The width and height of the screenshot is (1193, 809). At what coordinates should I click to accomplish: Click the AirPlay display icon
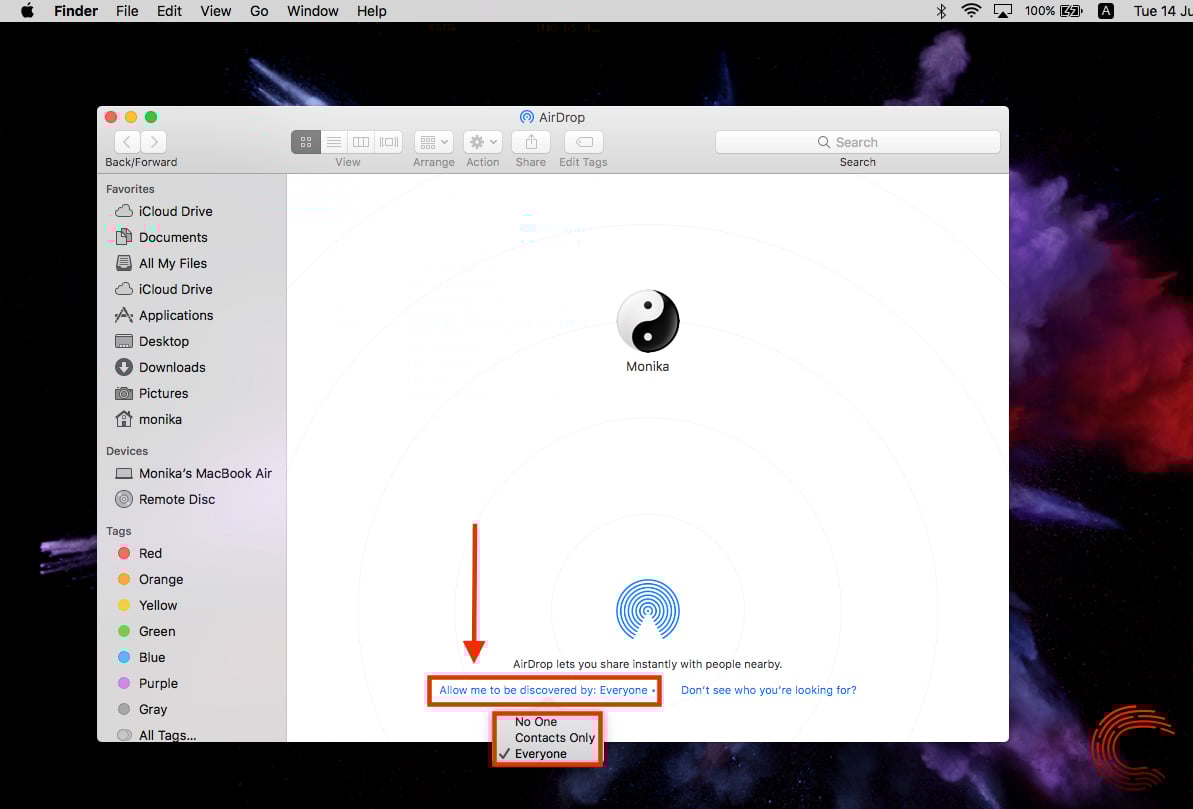(x=1003, y=11)
